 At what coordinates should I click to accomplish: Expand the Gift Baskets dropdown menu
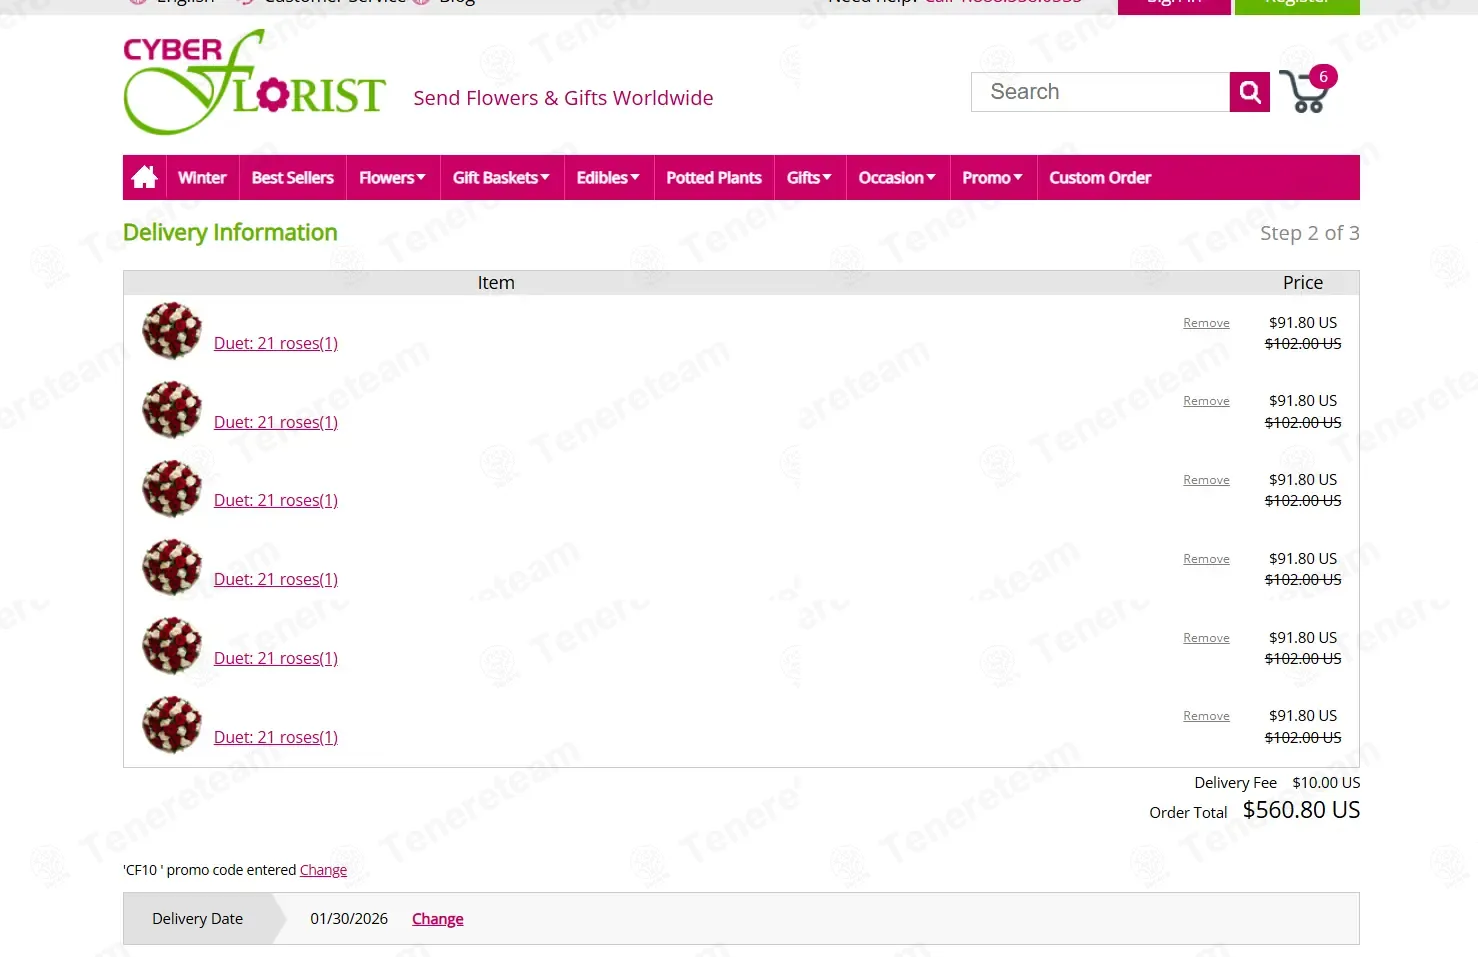pos(501,178)
